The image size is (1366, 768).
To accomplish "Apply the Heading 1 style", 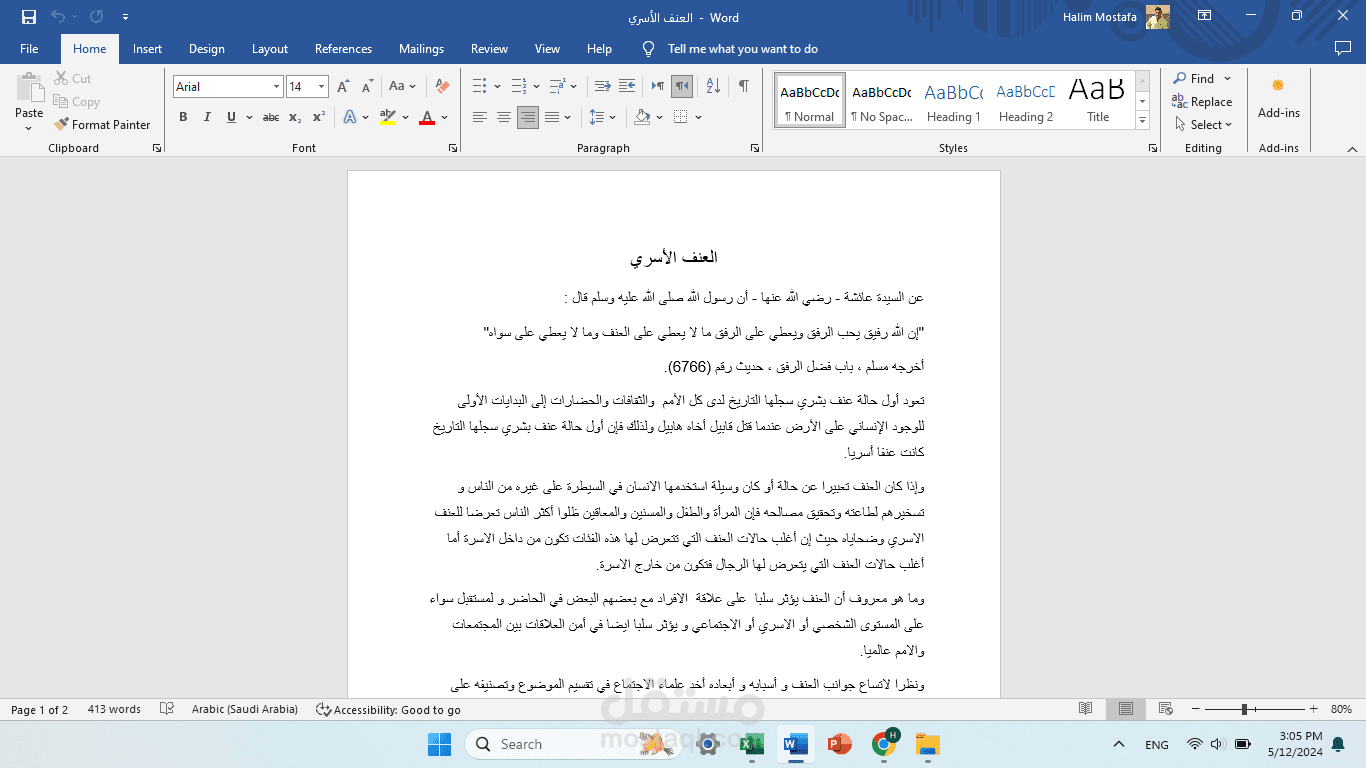I will pos(953,100).
